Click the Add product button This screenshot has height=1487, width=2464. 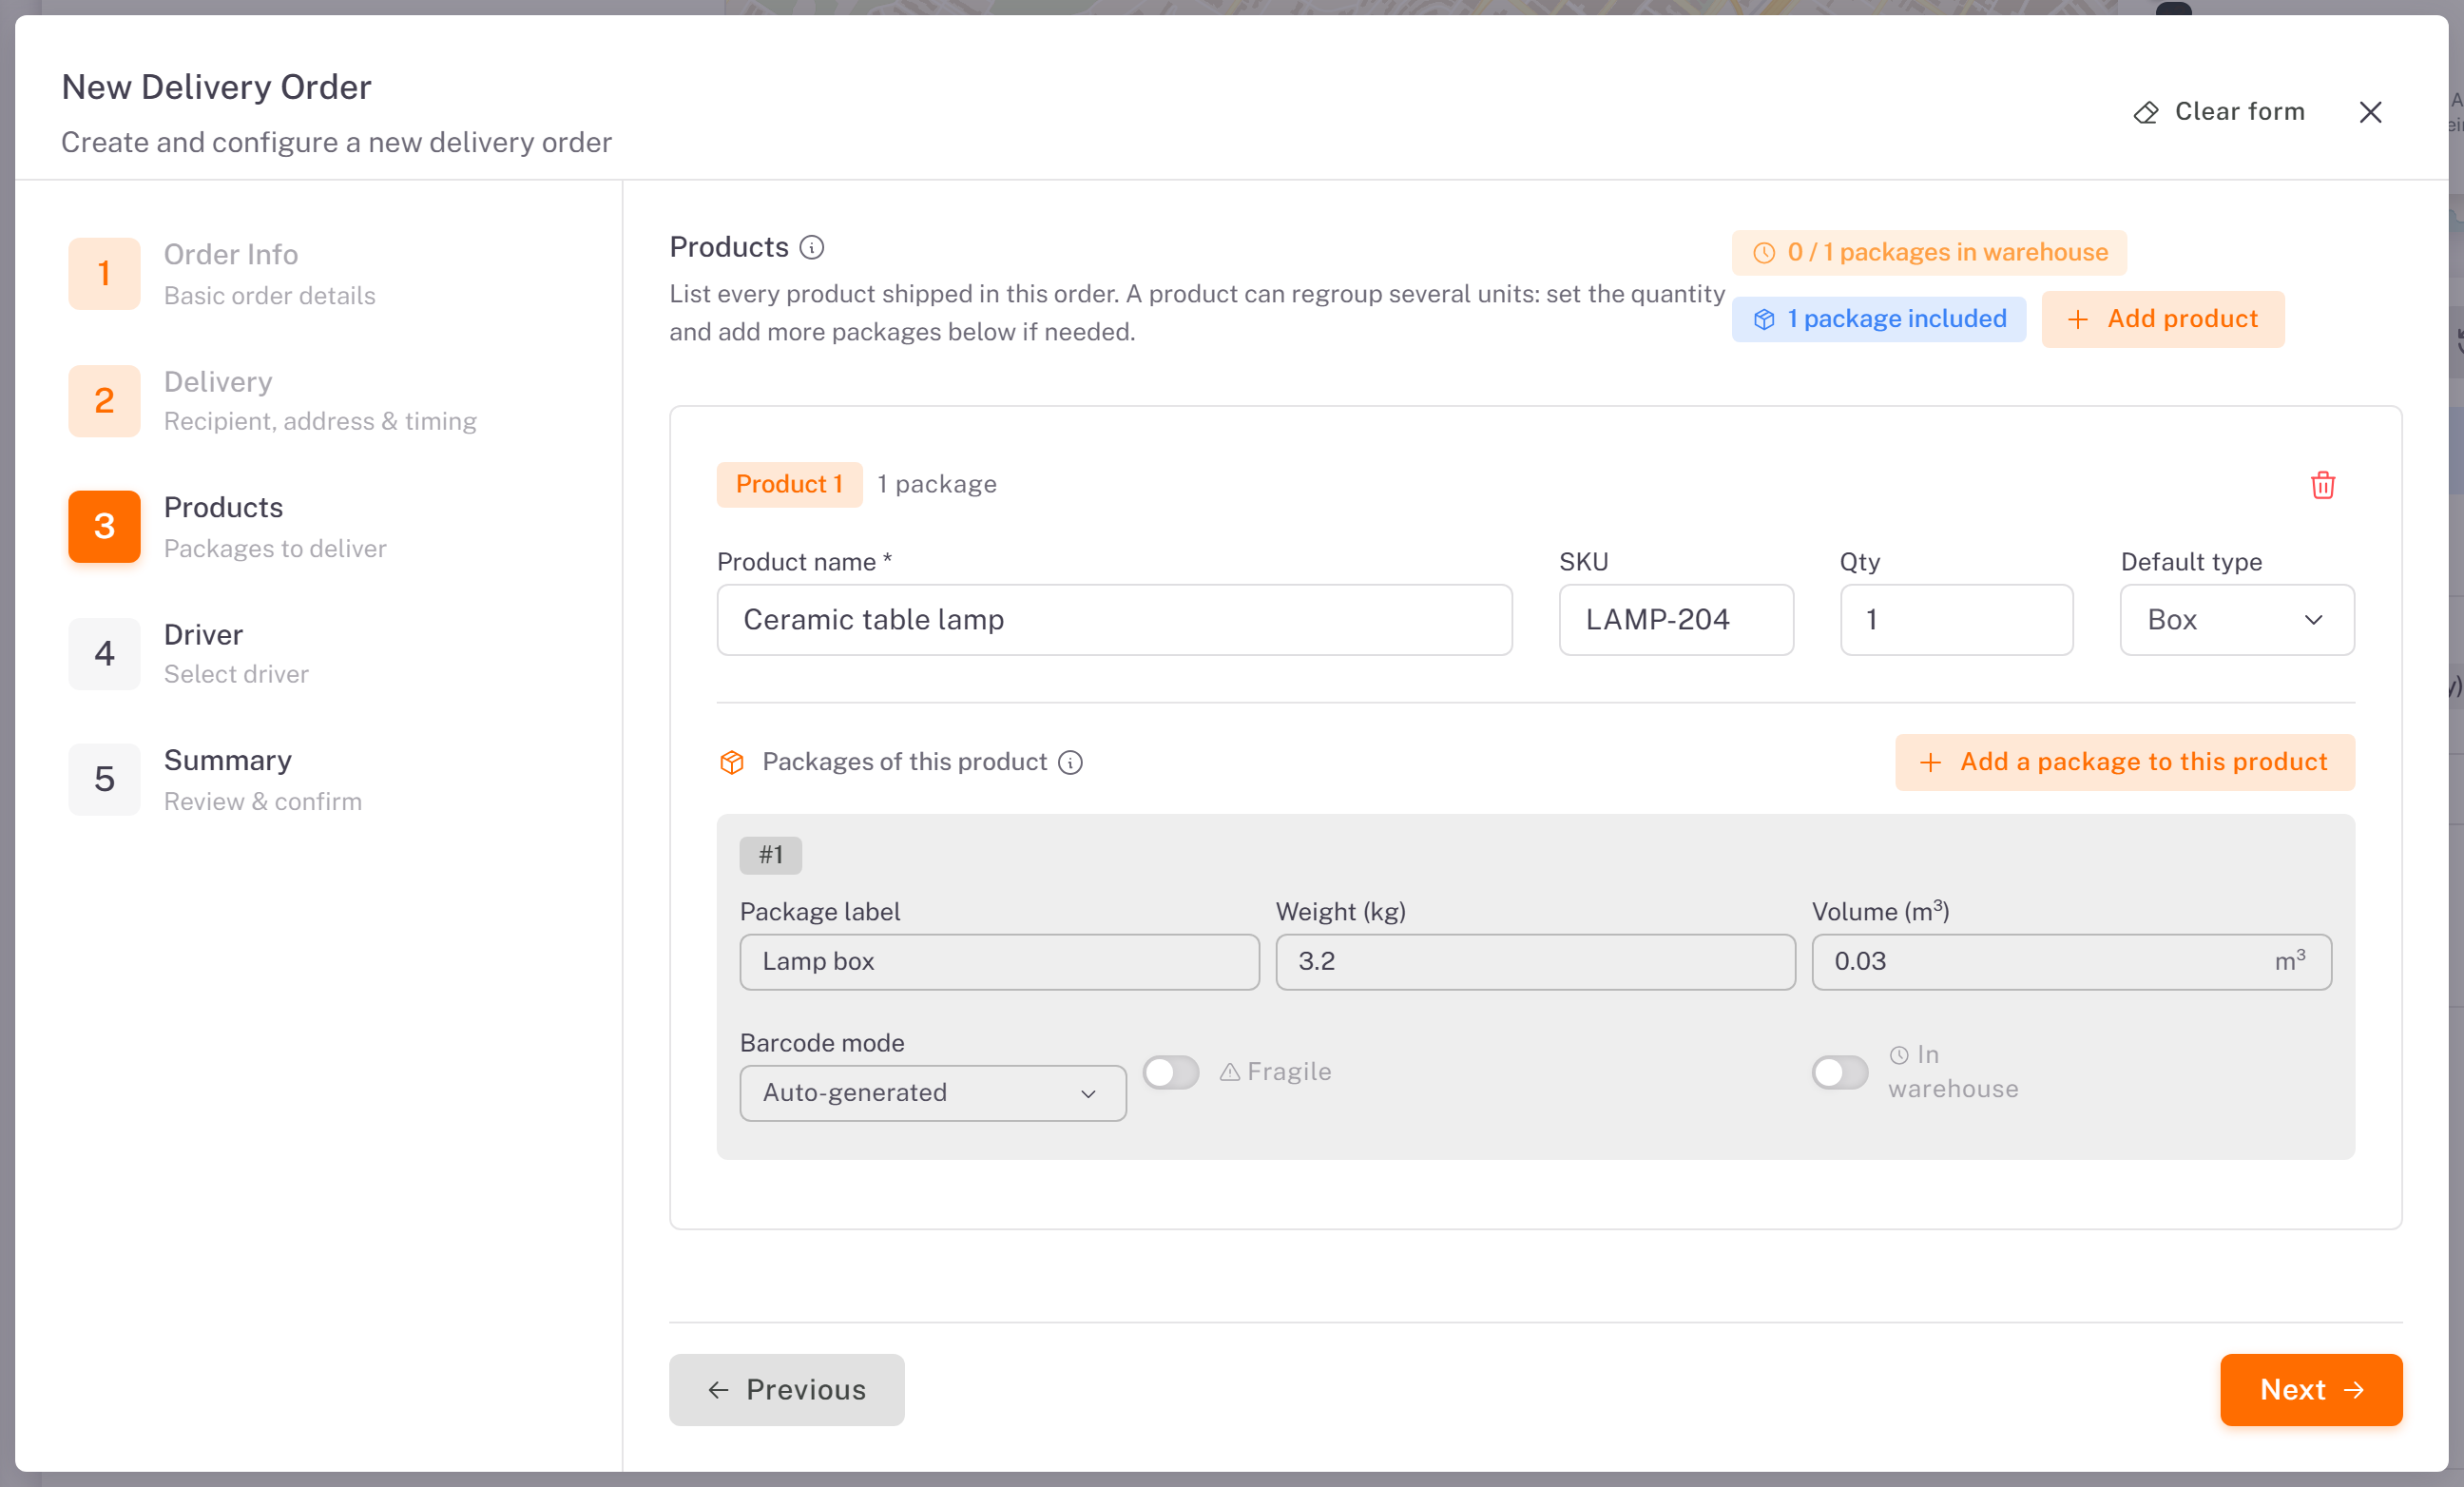click(x=2163, y=319)
